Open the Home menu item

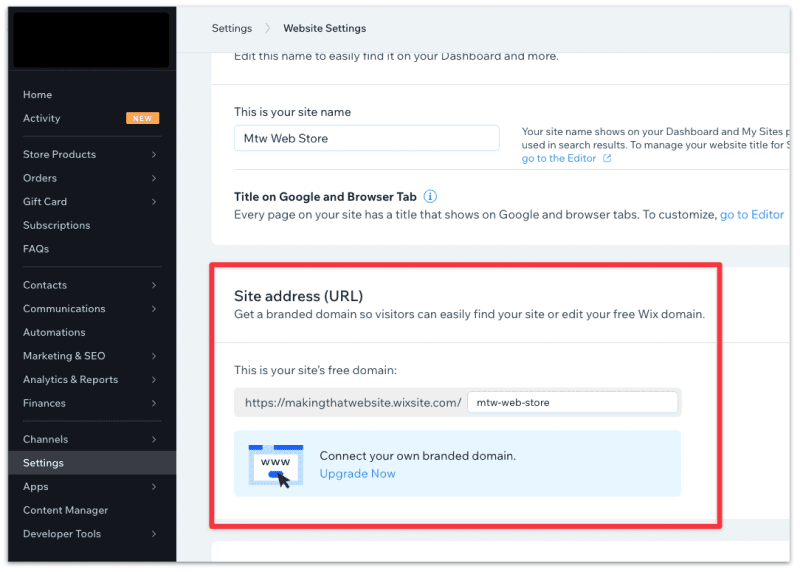point(37,94)
